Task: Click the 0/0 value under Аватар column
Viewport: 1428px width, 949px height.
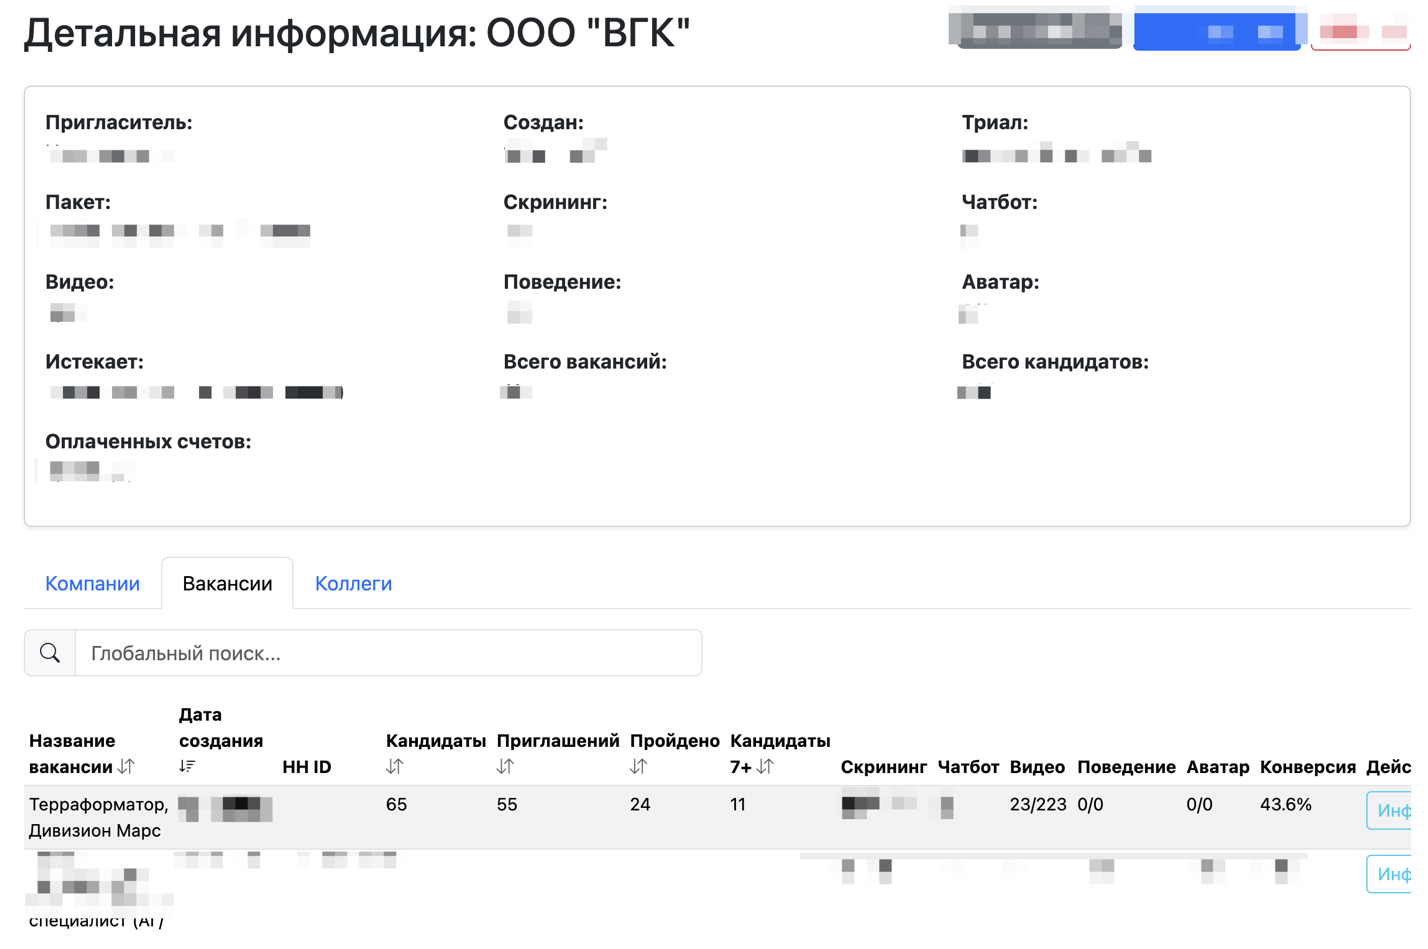Action: pos(1199,805)
